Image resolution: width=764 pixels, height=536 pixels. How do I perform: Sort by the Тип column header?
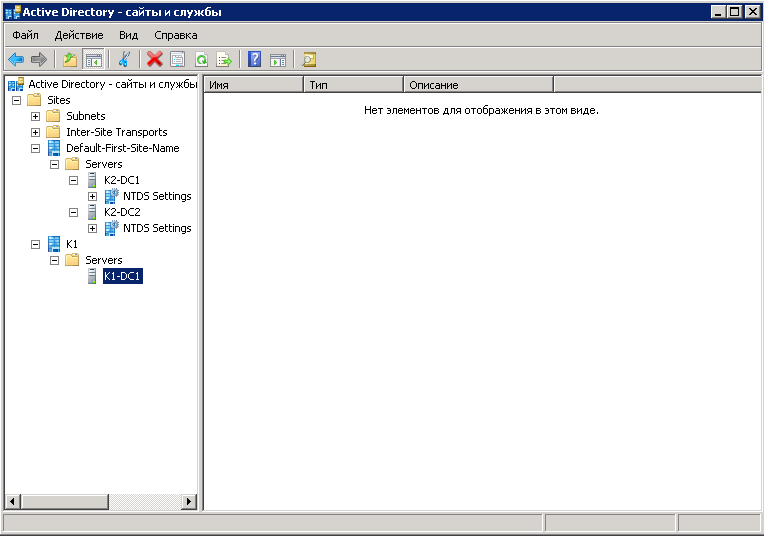click(354, 85)
